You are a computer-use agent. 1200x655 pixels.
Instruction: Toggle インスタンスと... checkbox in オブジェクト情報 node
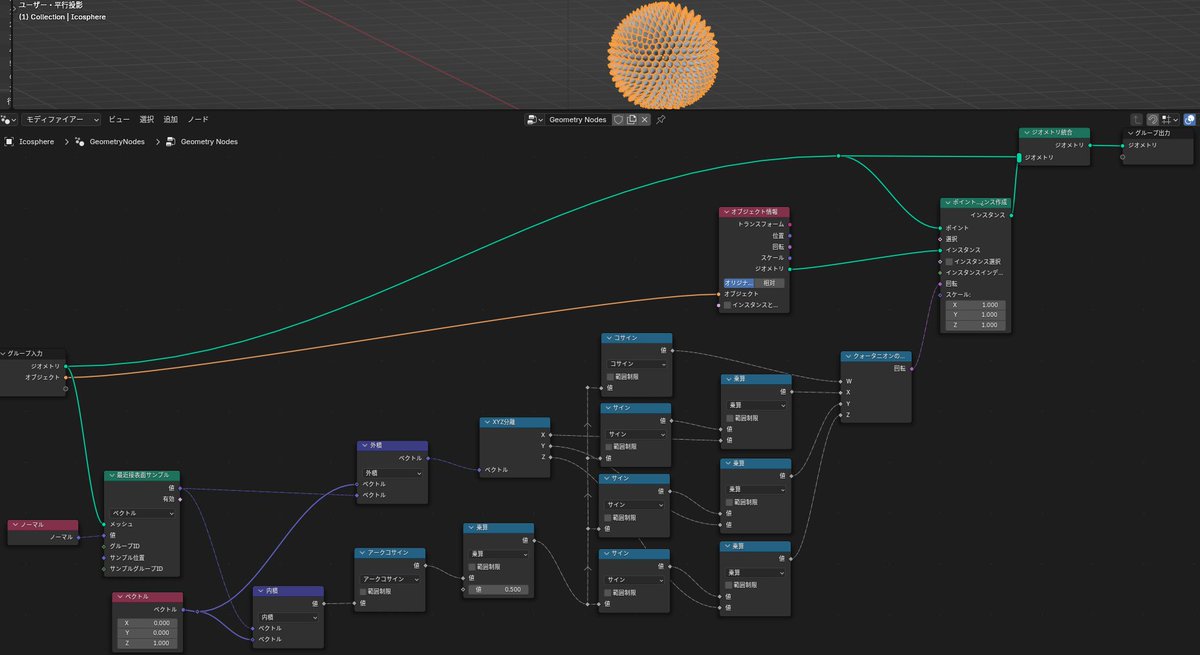[728, 305]
